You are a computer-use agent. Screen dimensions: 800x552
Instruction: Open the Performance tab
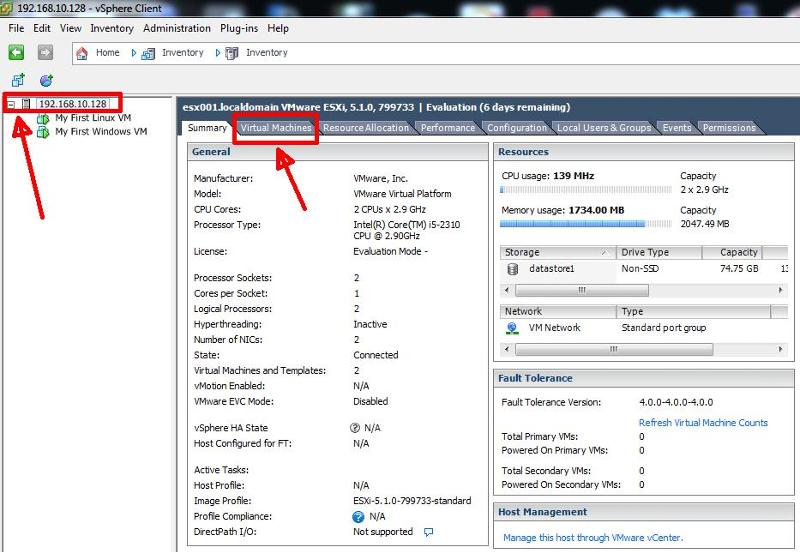tap(447, 128)
